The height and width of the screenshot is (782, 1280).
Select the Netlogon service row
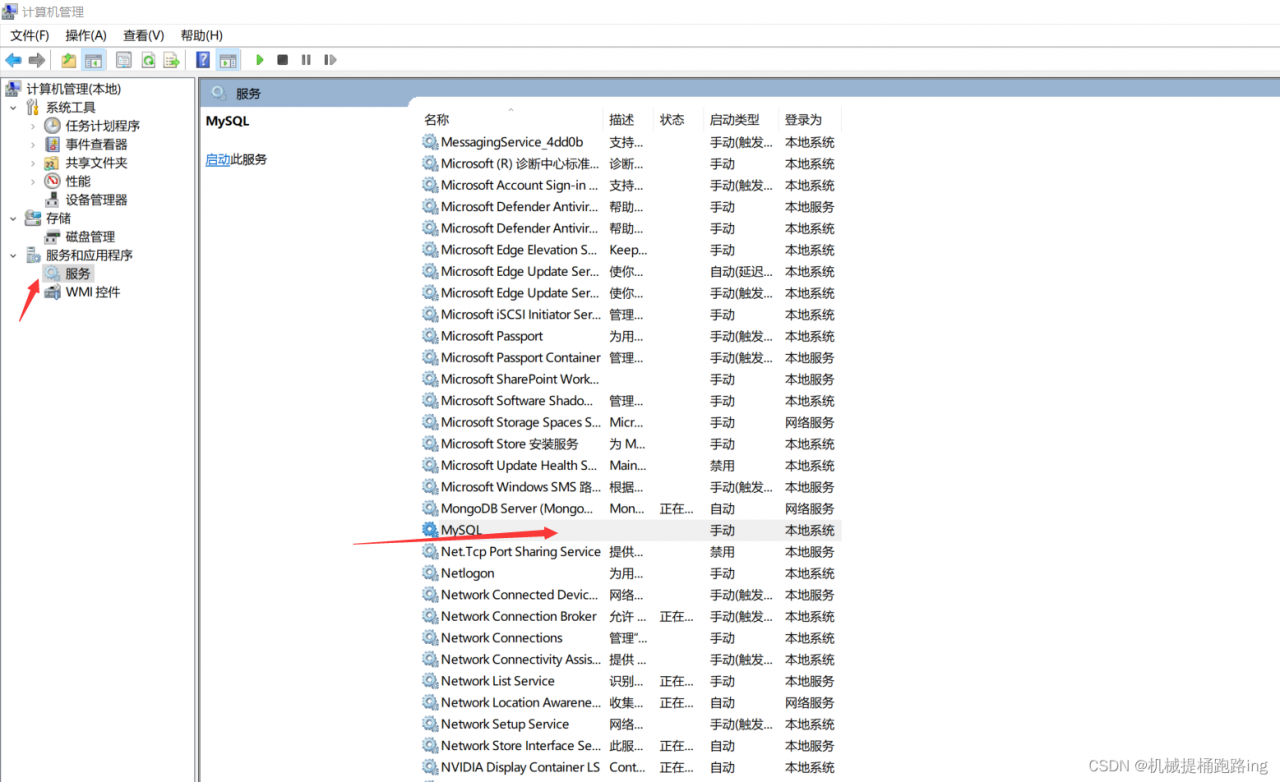click(x=630, y=573)
